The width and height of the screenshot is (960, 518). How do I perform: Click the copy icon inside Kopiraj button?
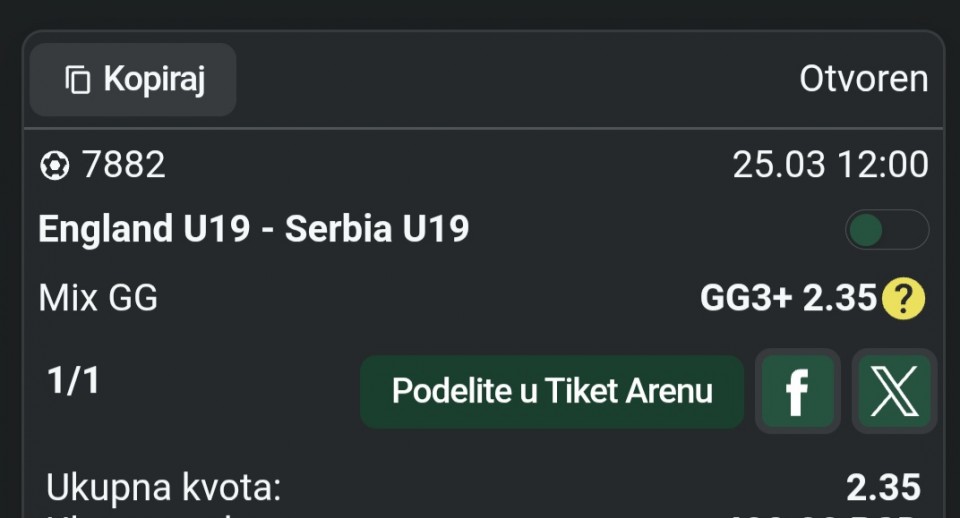pos(77,80)
